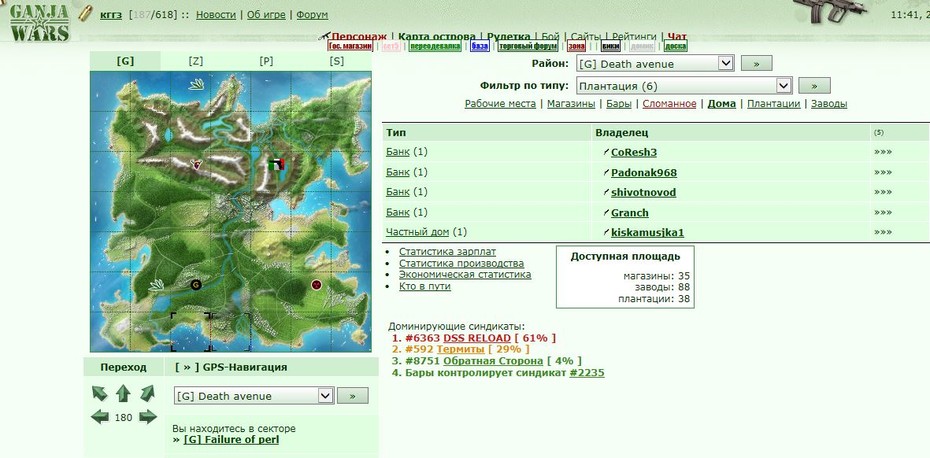930x458 pixels.
Task: Open the доска badge
Action: (x=676, y=46)
